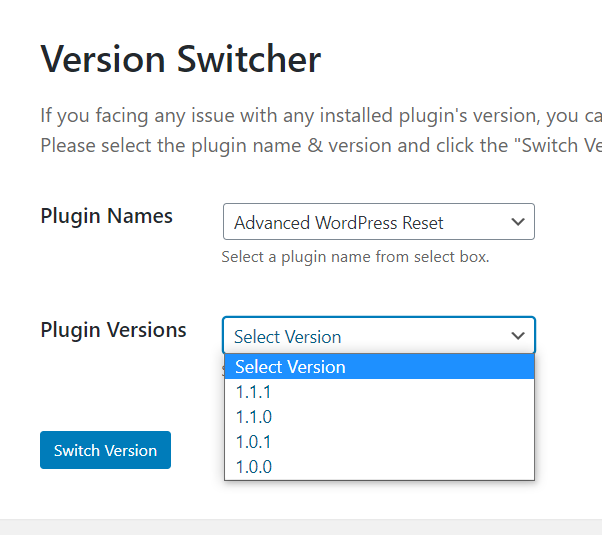Choose the highlighted Select Version option

290,367
